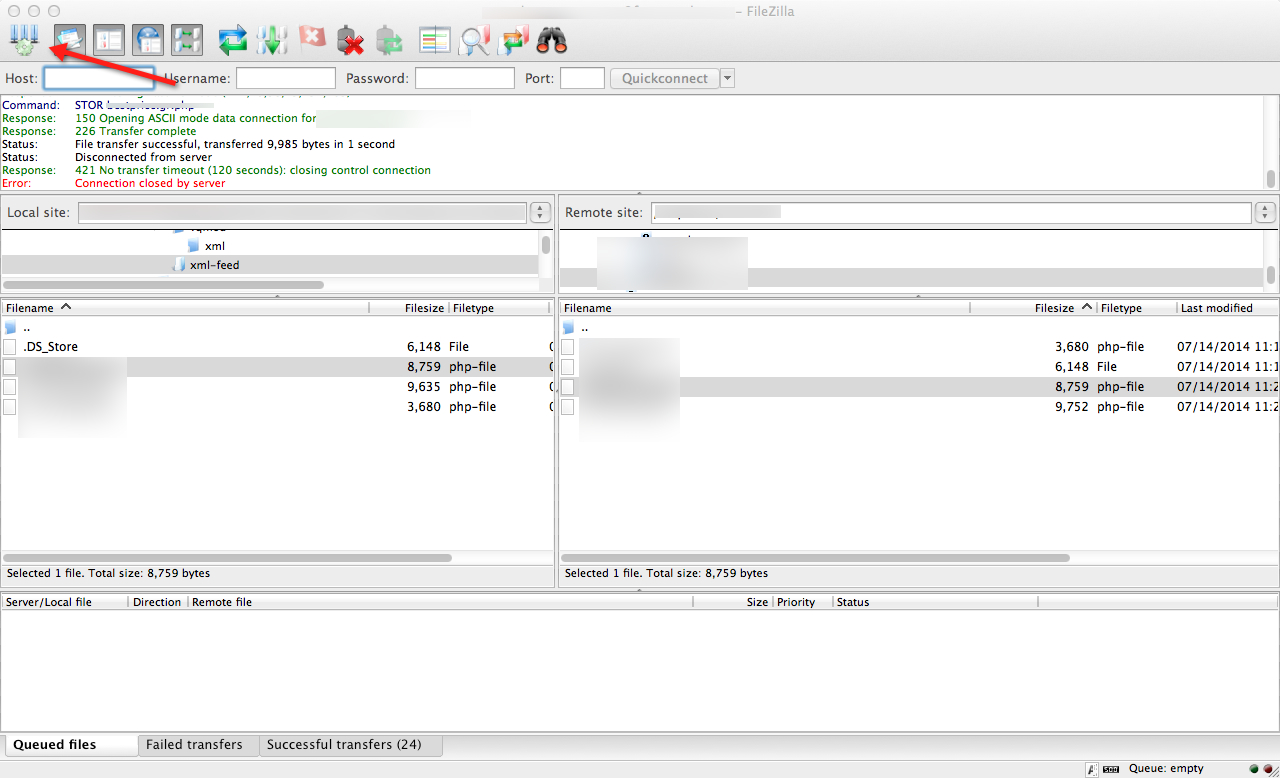
Task: Open the Local site path dropdown
Action: click(x=540, y=212)
